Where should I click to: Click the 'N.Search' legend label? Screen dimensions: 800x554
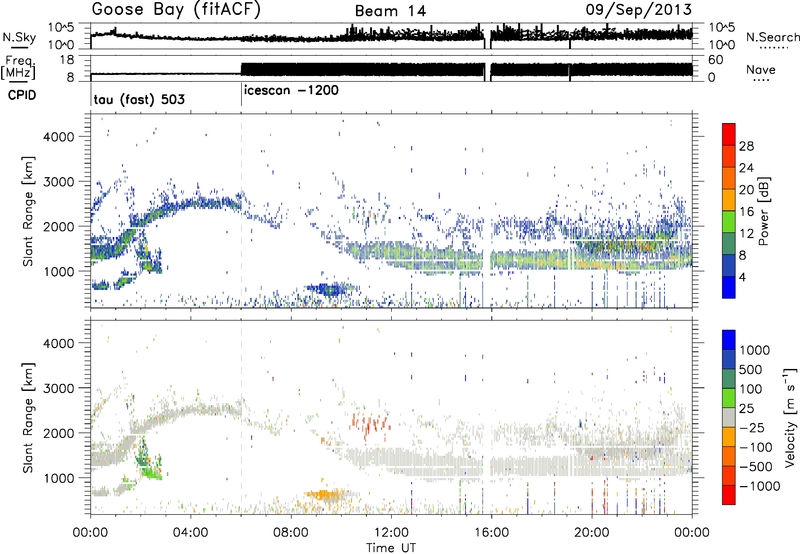coord(772,37)
